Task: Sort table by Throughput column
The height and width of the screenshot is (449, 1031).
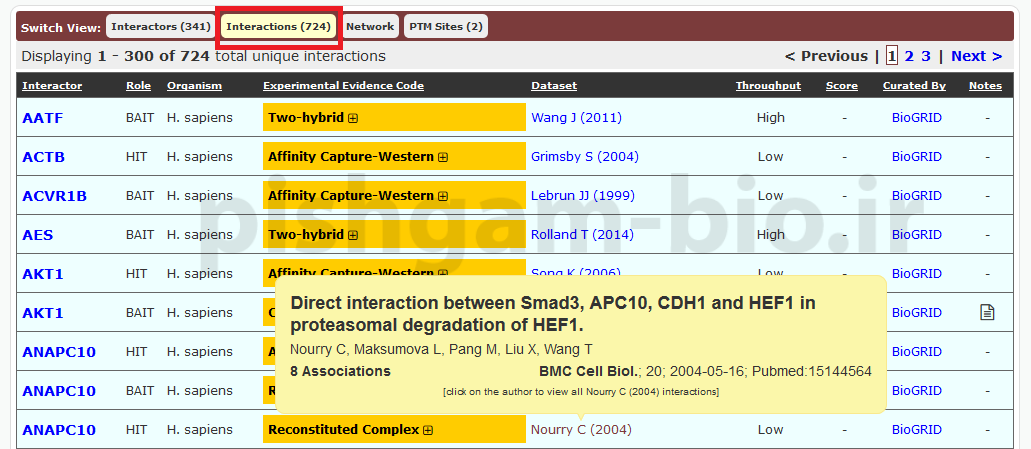Action: tap(768, 86)
